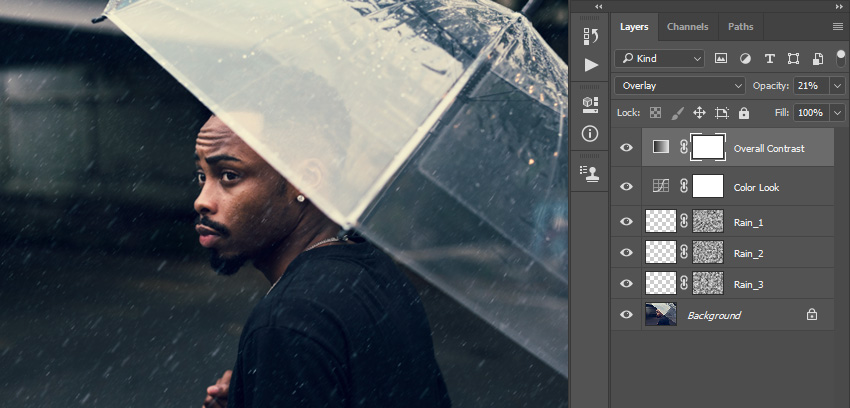Screen dimensions: 850x408
Task: Select the Background layer name
Action: (x=714, y=315)
